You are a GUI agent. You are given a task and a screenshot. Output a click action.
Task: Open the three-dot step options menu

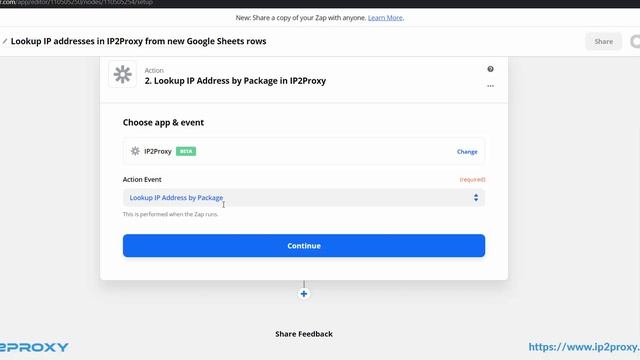coord(490,86)
